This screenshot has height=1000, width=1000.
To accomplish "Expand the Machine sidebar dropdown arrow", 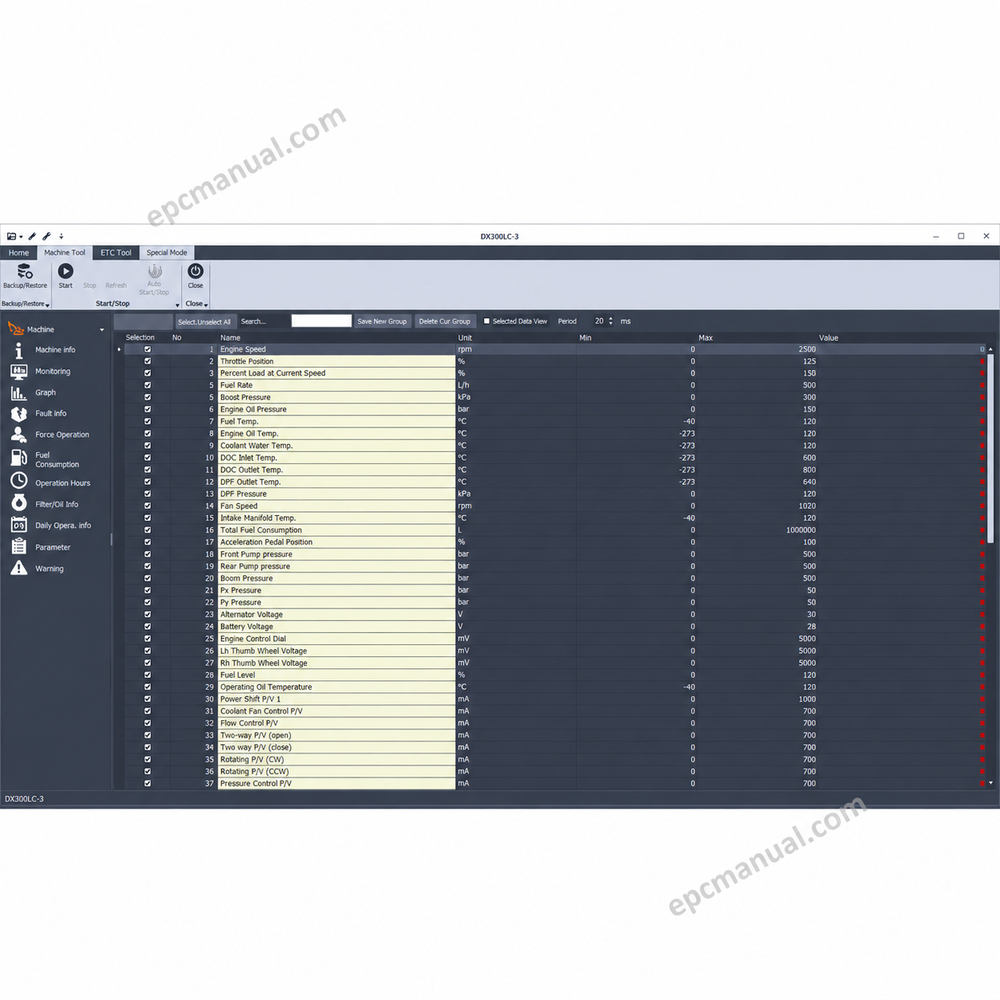I will 102,330.
